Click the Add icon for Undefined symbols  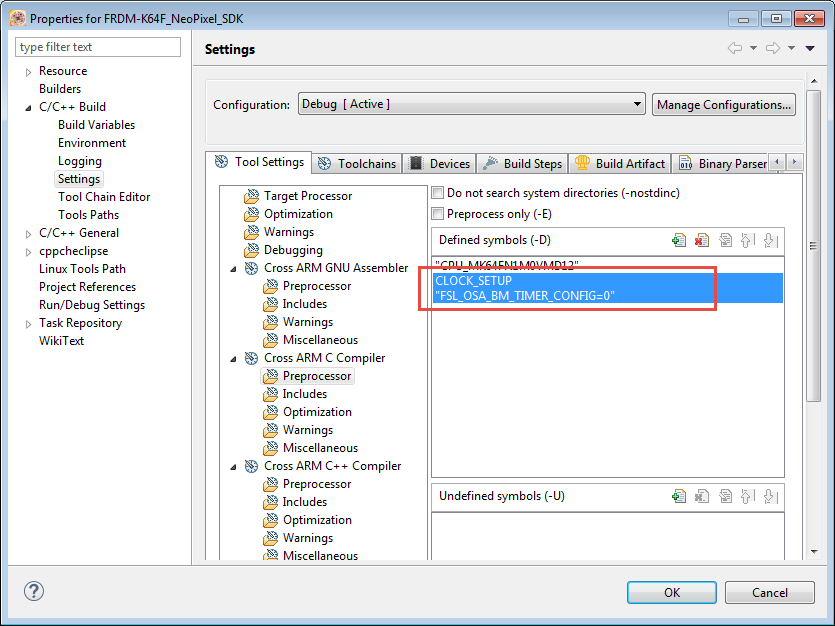pos(680,496)
